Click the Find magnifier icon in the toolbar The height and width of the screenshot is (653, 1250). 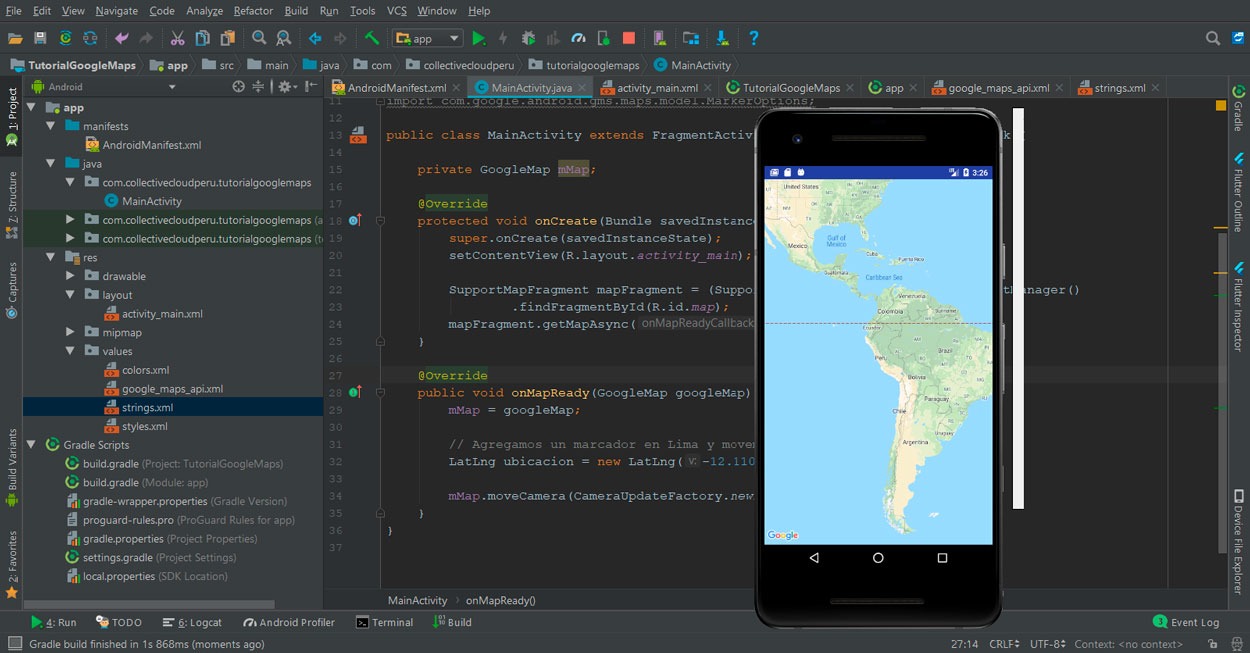[x=259, y=38]
